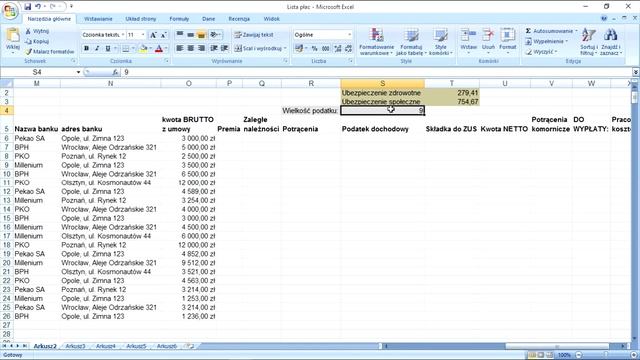Open the Format cells menu

click(508, 41)
